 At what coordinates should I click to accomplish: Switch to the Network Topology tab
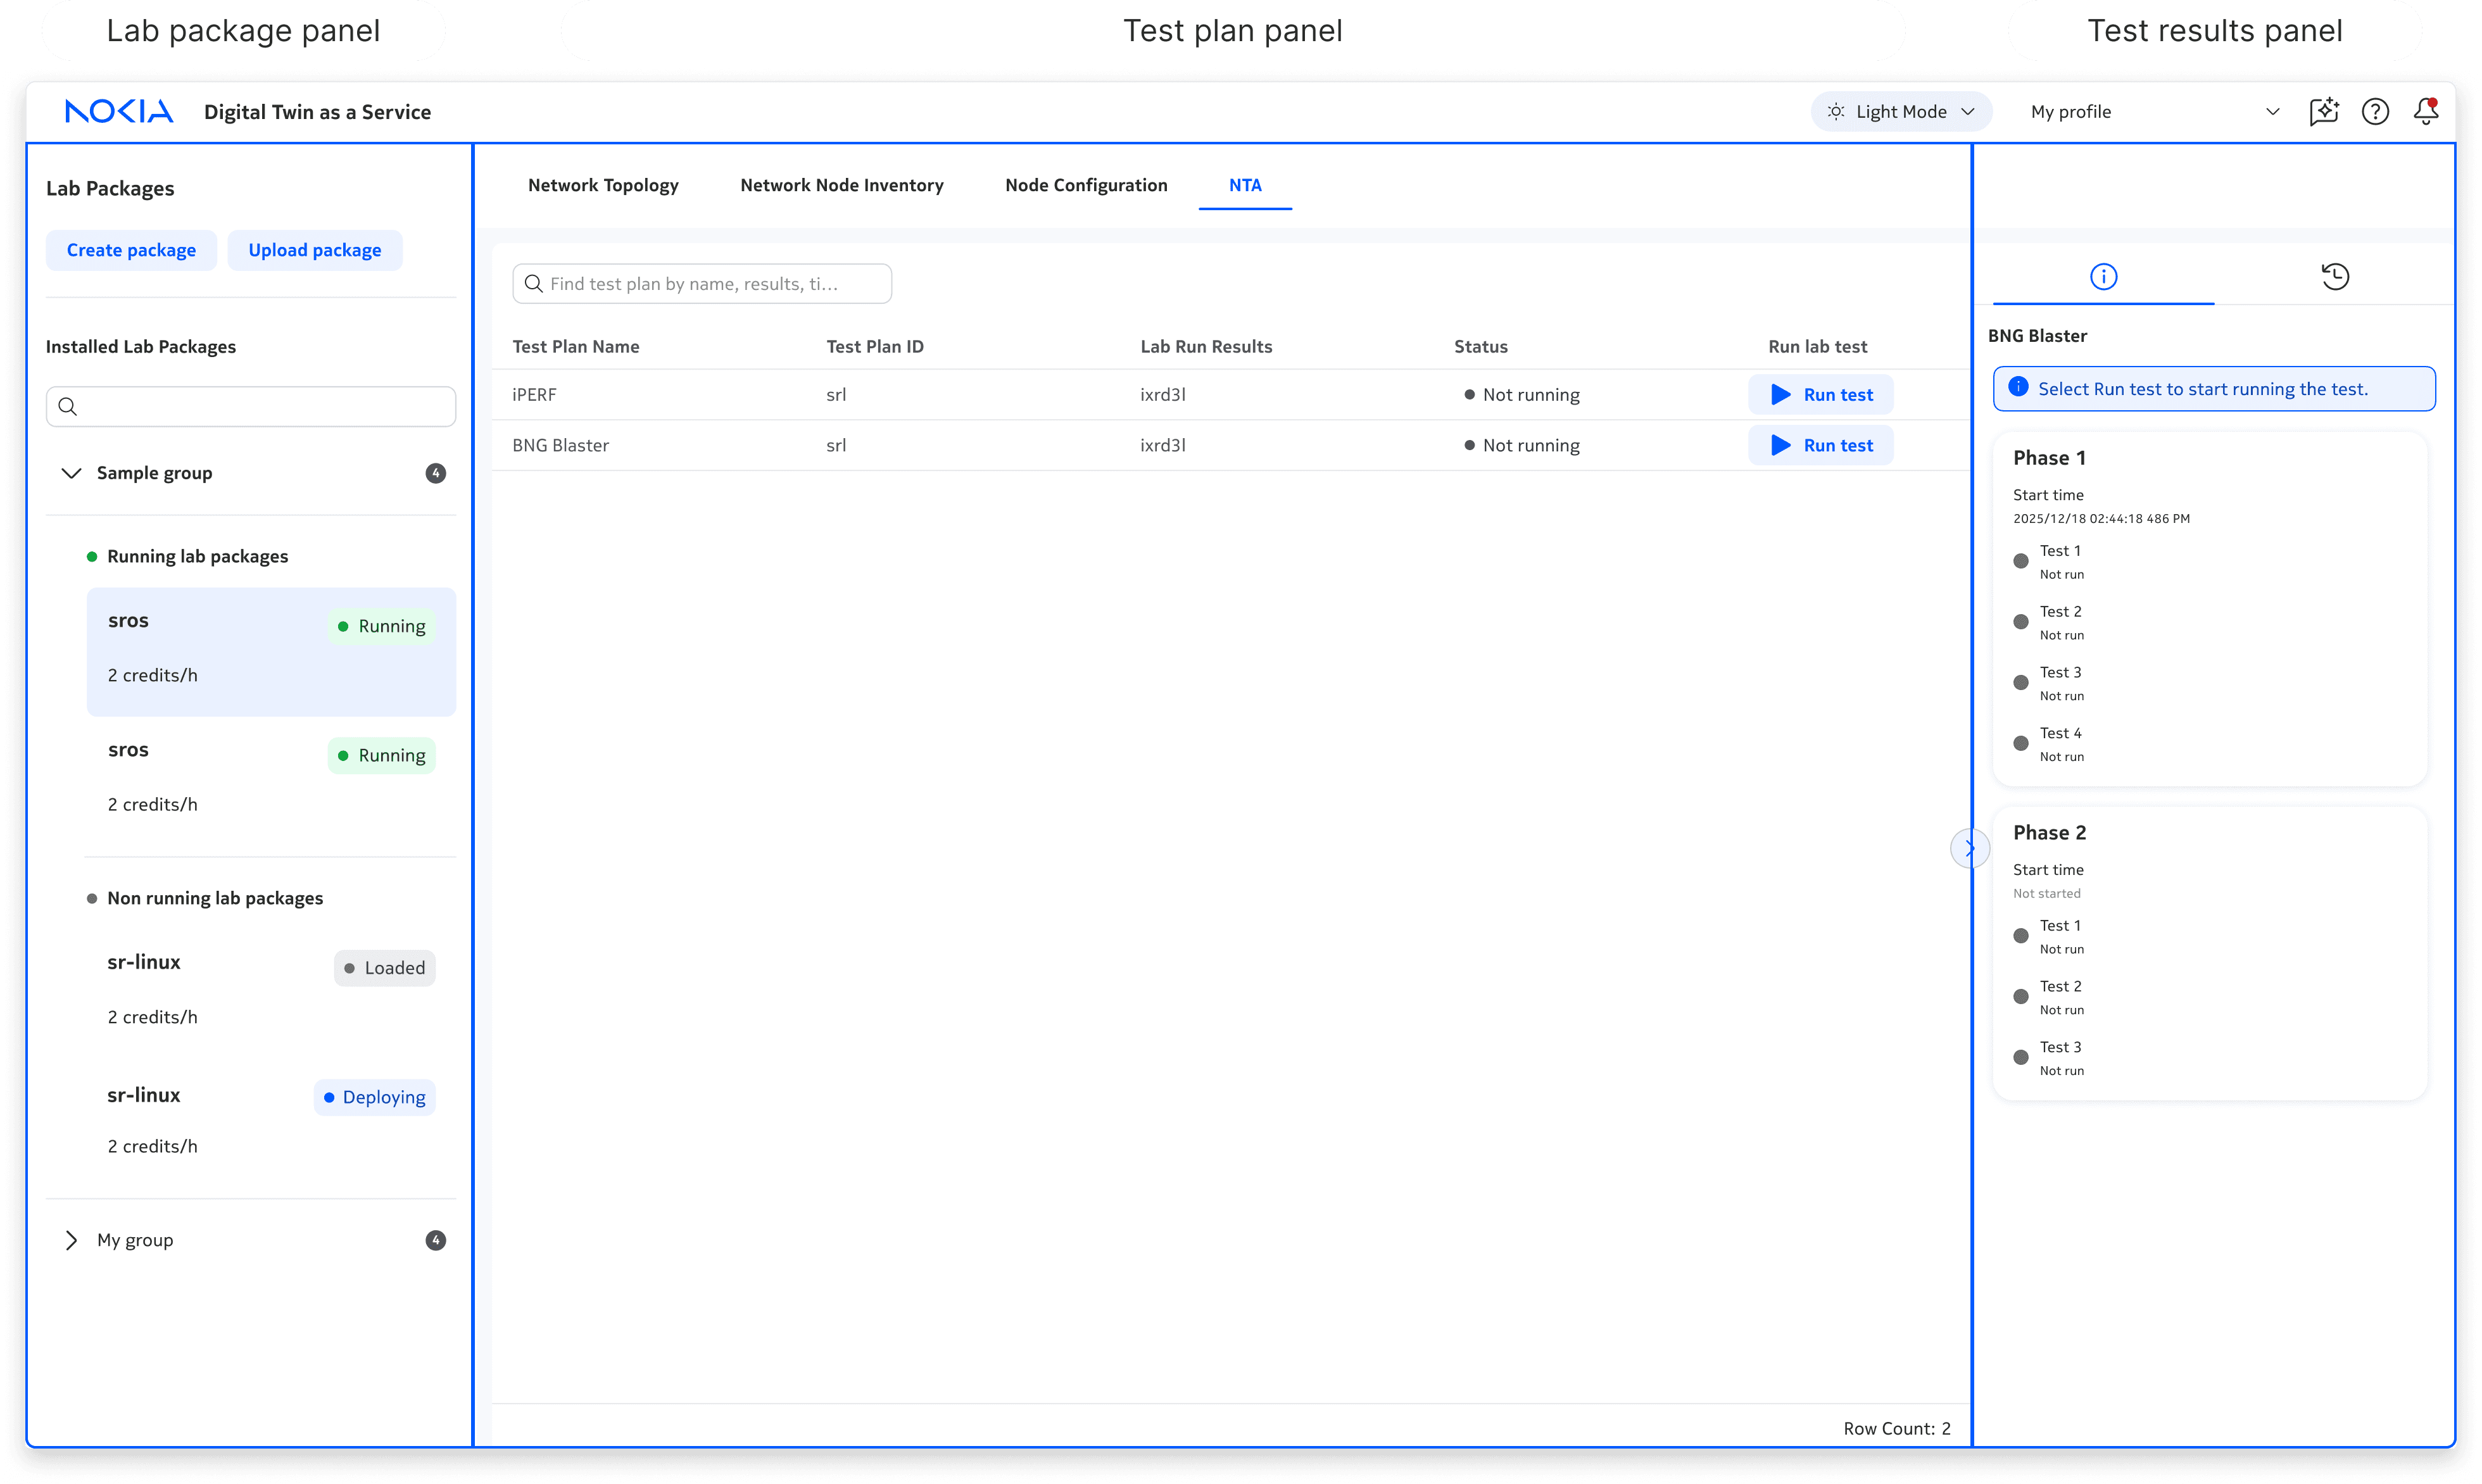(603, 185)
